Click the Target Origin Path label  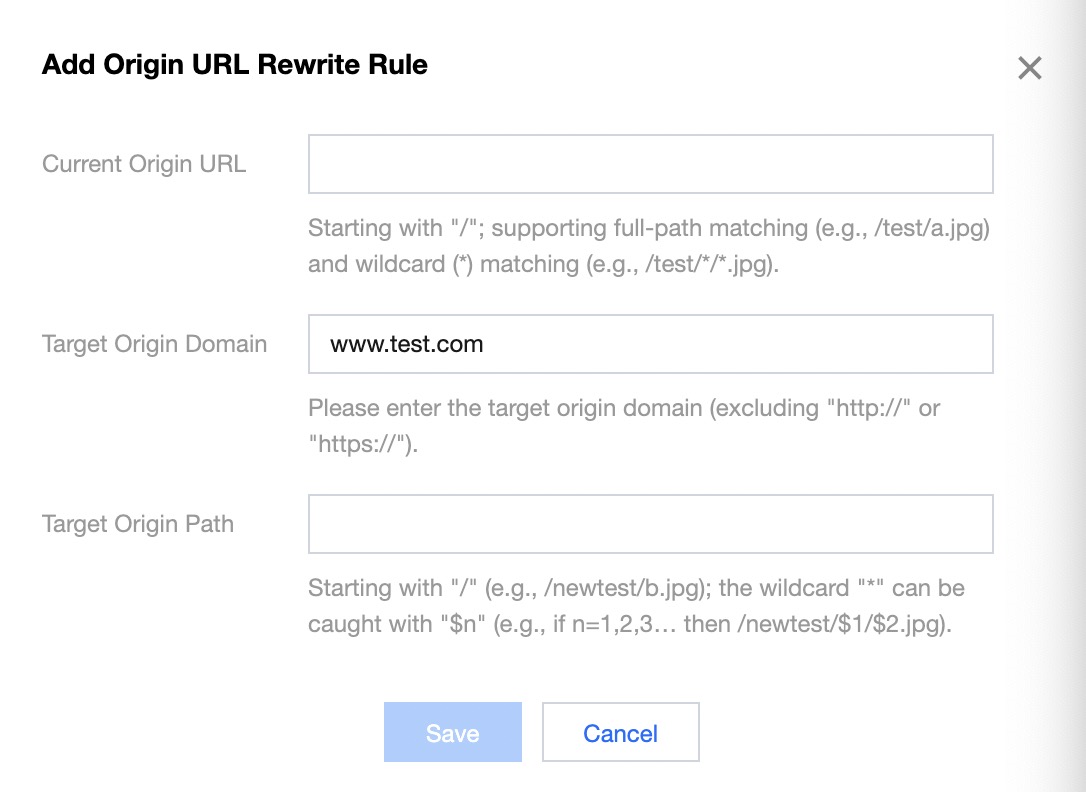pos(138,524)
